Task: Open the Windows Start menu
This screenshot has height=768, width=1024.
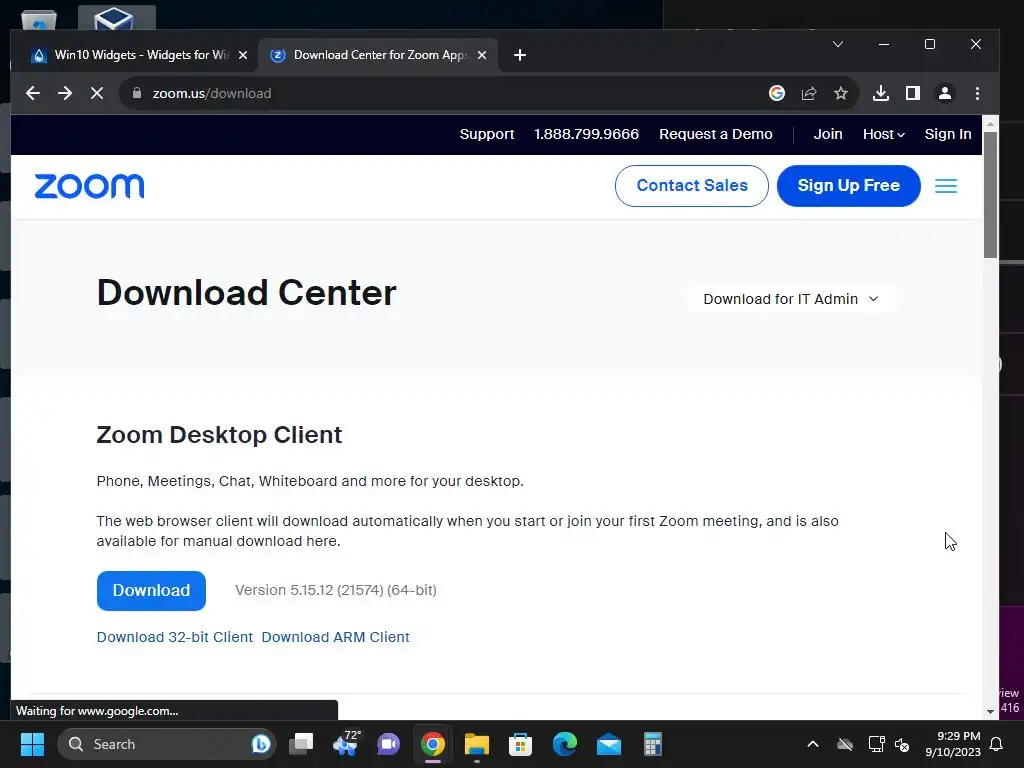Action: pos(32,744)
